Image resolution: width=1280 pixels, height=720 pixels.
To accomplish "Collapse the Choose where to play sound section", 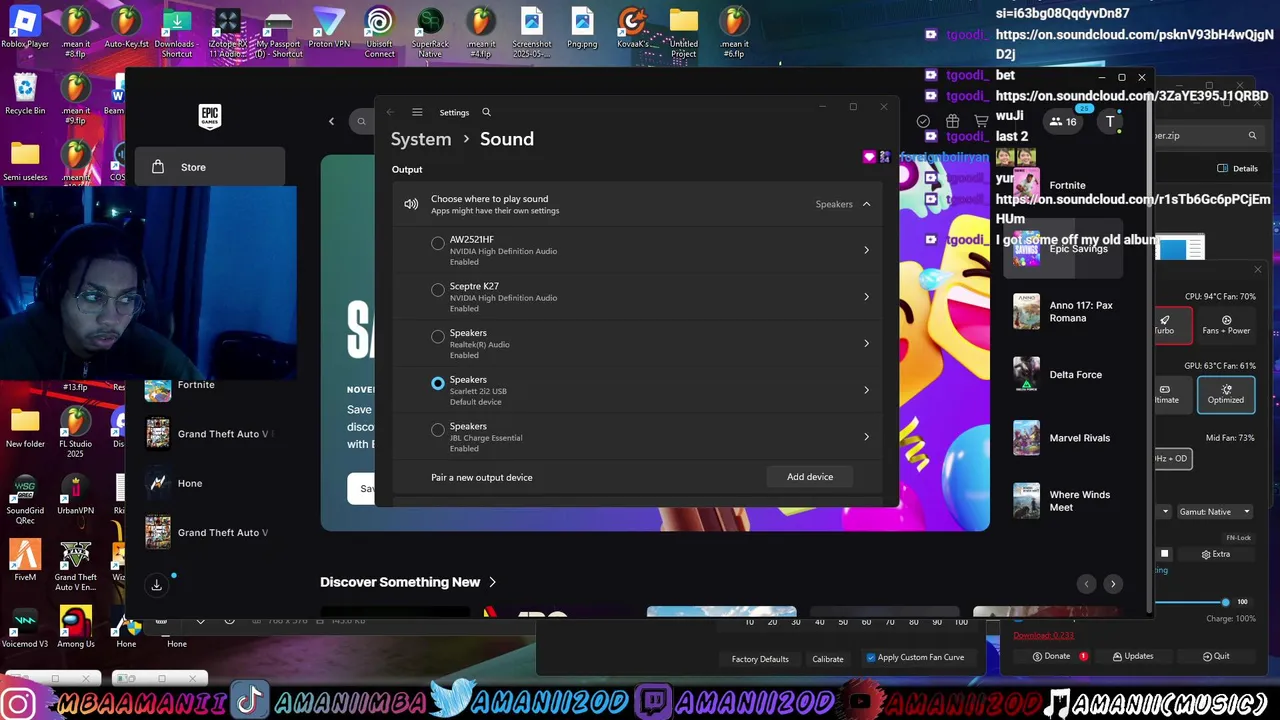I will (866, 204).
